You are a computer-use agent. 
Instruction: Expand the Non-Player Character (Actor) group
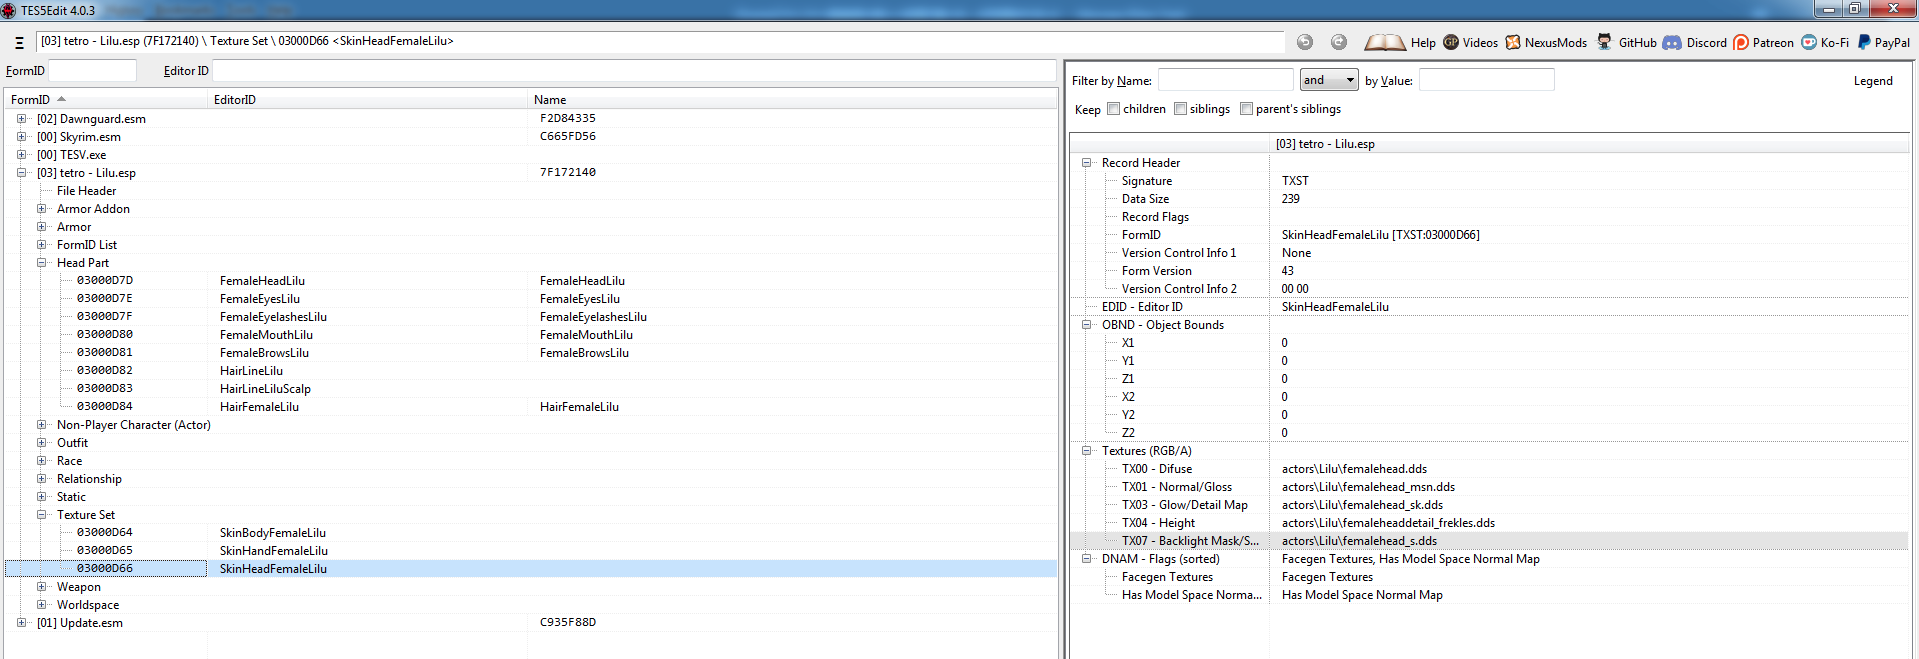41,425
